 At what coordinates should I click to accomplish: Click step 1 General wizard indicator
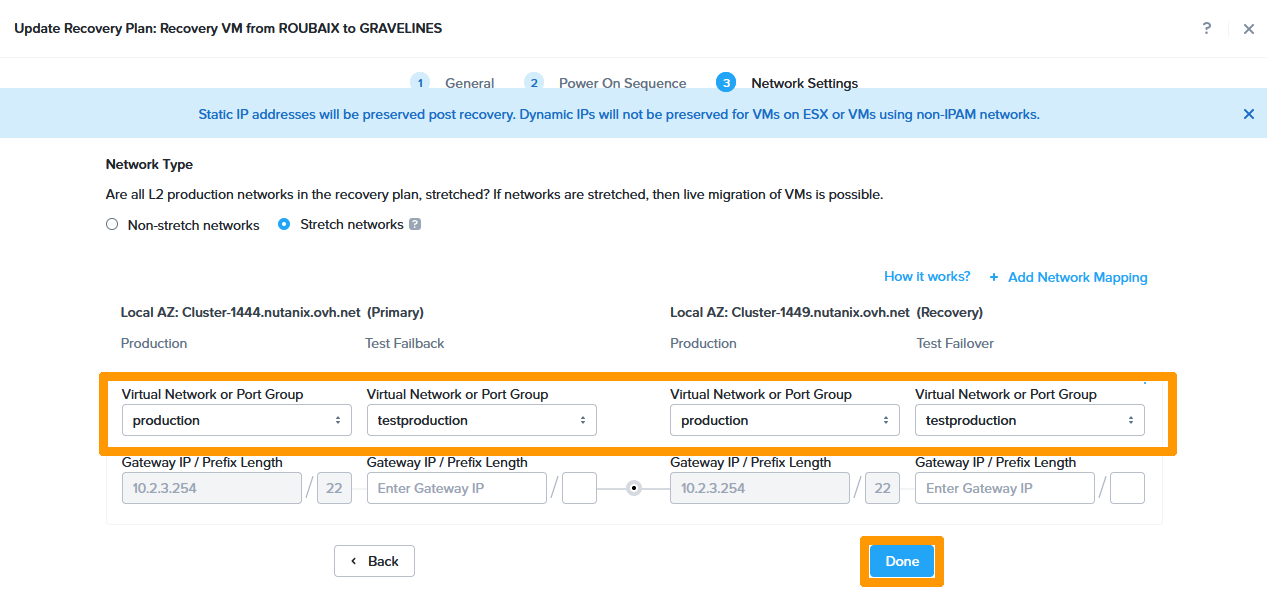pyautogui.click(x=420, y=83)
